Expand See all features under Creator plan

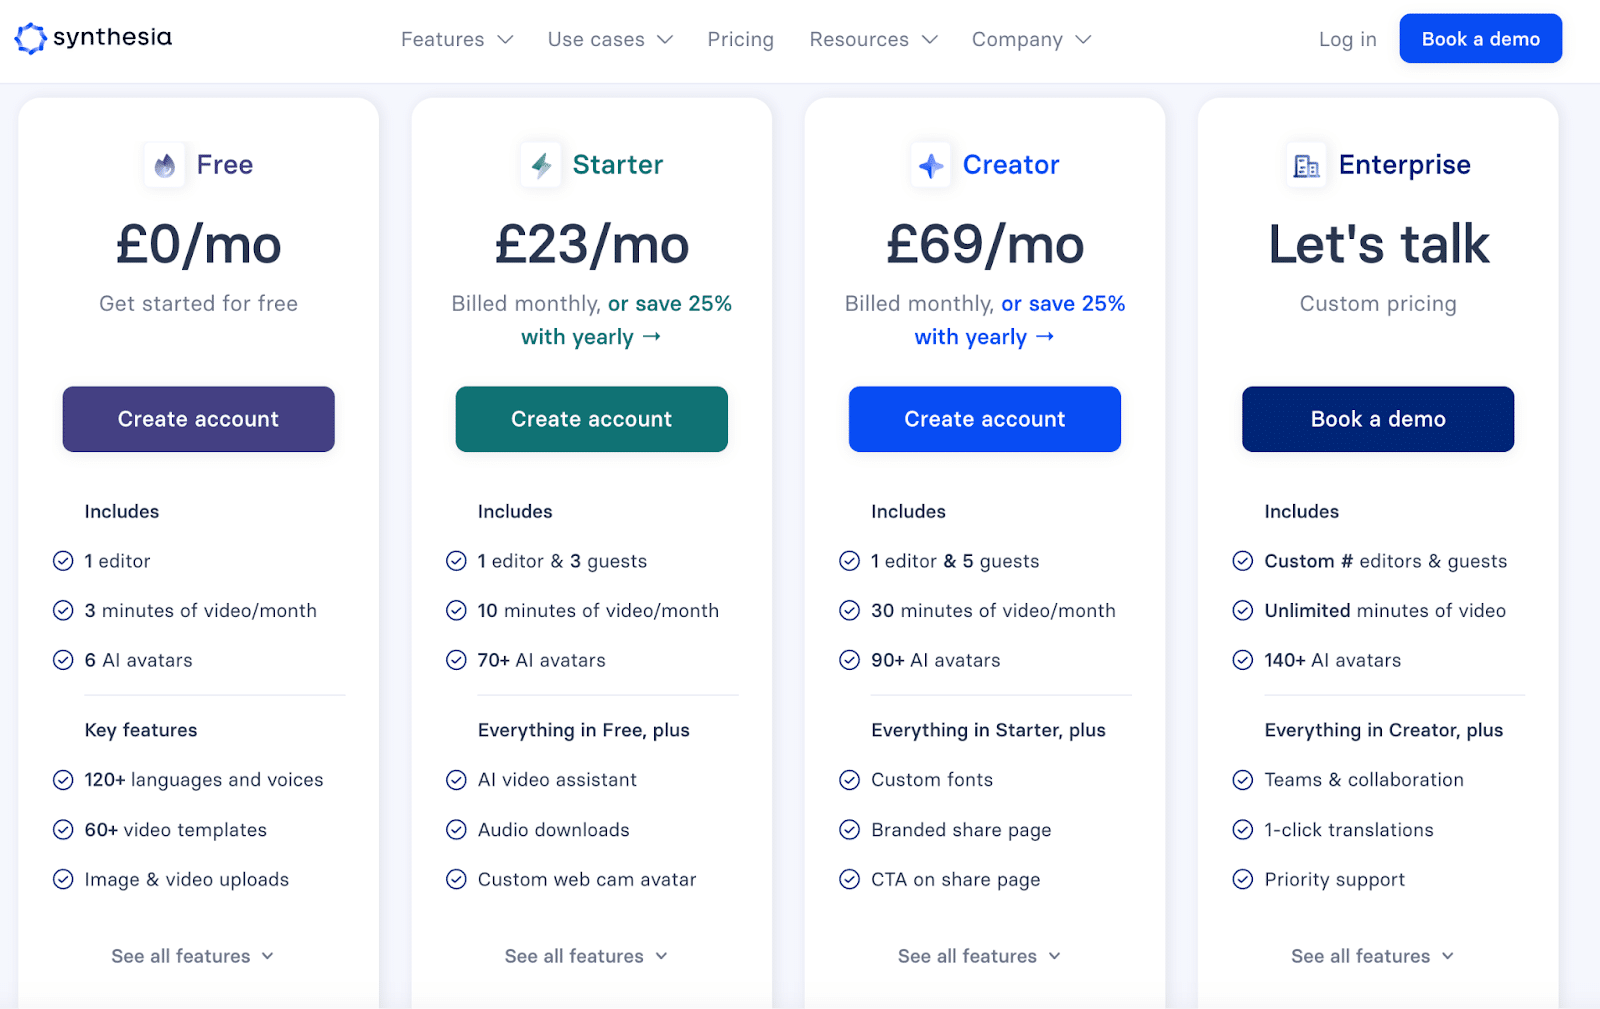pos(979,956)
